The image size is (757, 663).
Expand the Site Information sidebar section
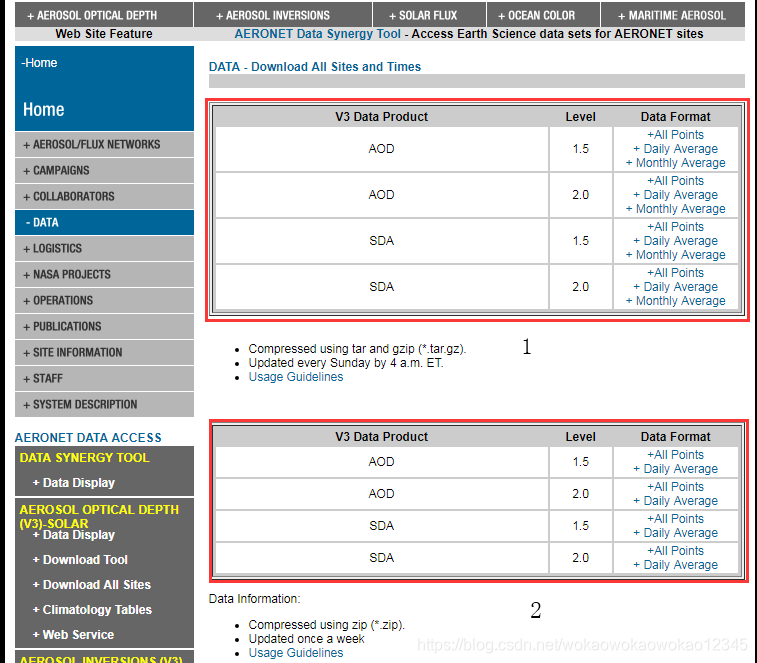104,353
